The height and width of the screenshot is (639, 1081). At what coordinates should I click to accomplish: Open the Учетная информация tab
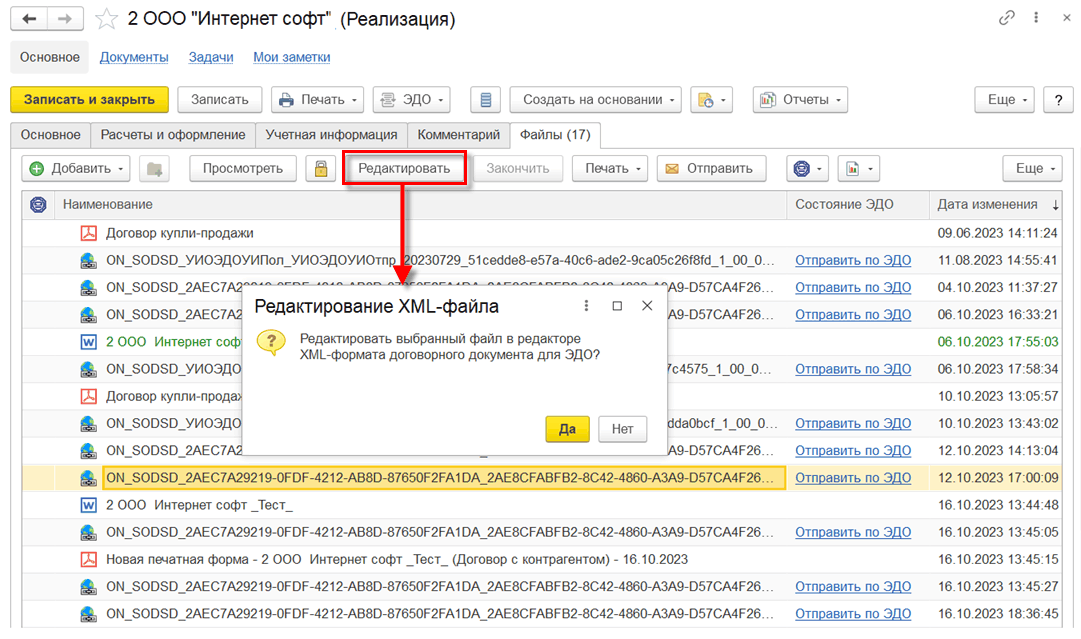click(331, 134)
